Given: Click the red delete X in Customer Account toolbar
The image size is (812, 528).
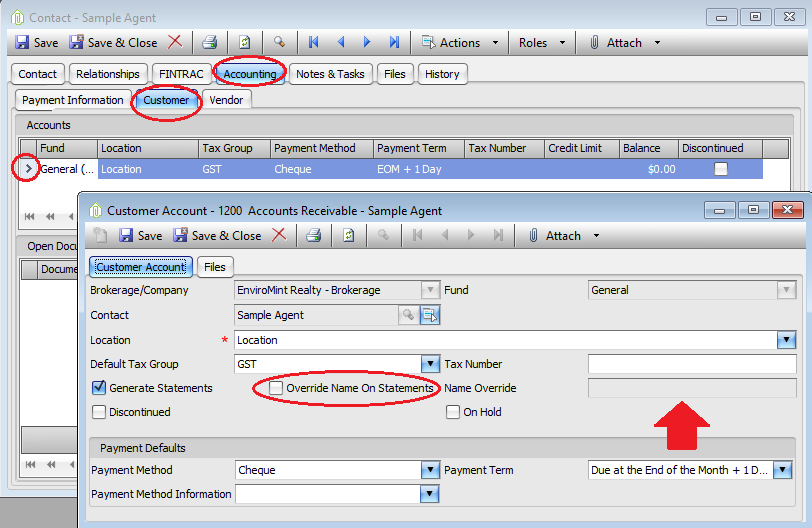Looking at the screenshot, I should (x=279, y=235).
